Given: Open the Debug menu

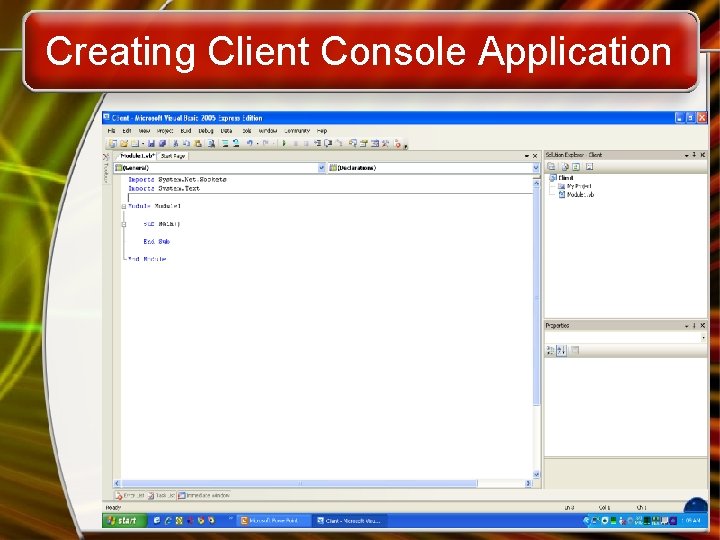Looking at the screenshot, I should point(206,131).
